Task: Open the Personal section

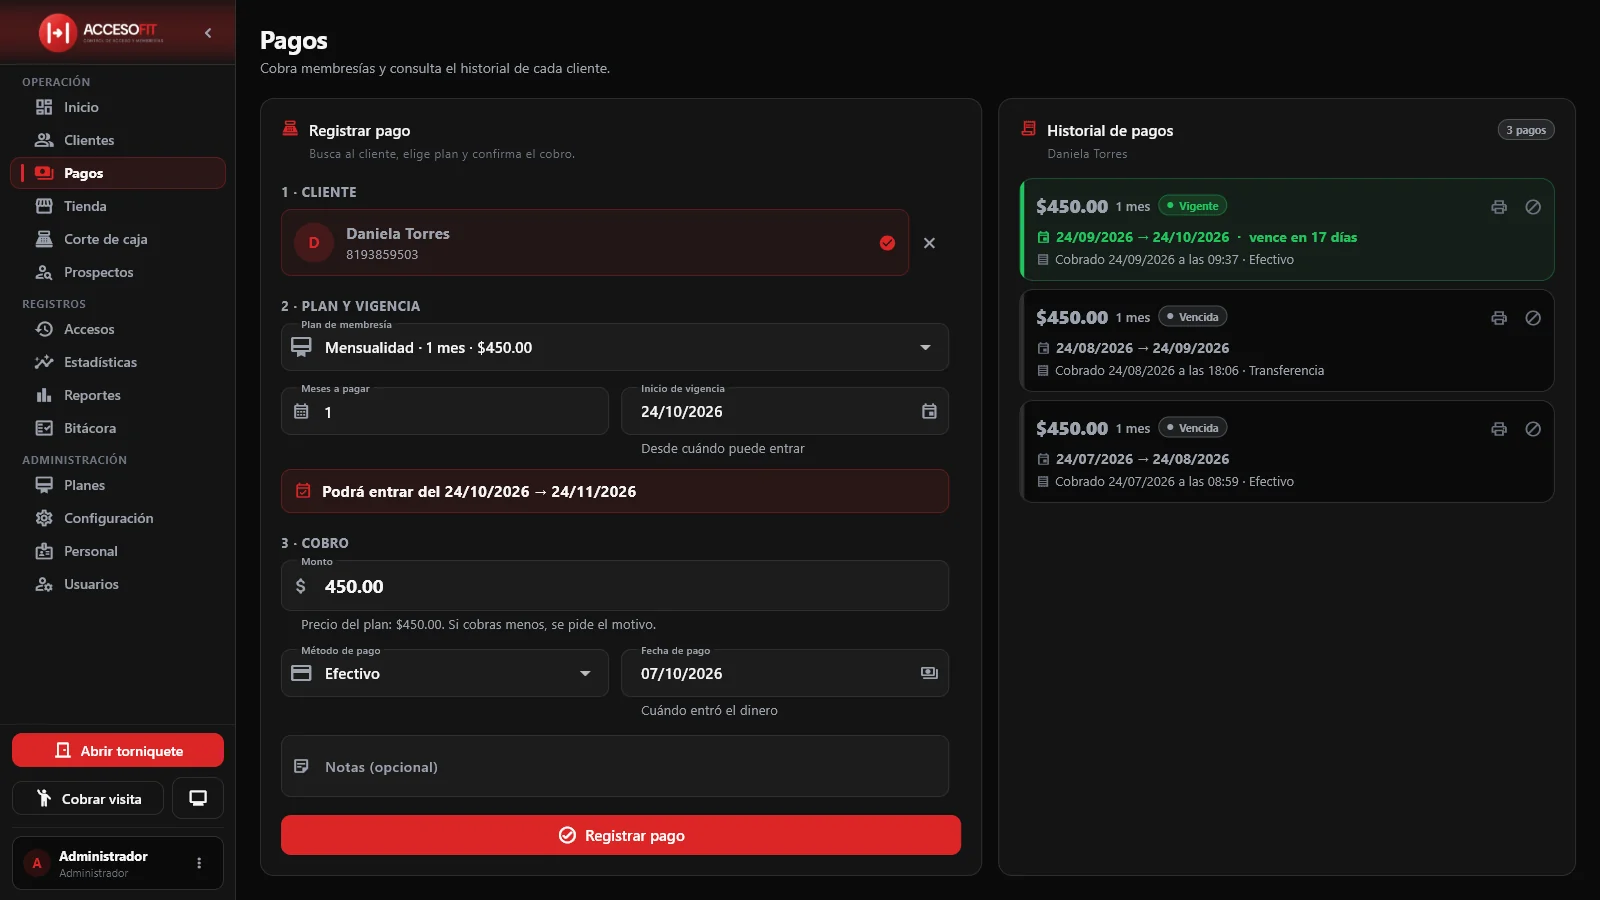Action: (x=118, y=551)
